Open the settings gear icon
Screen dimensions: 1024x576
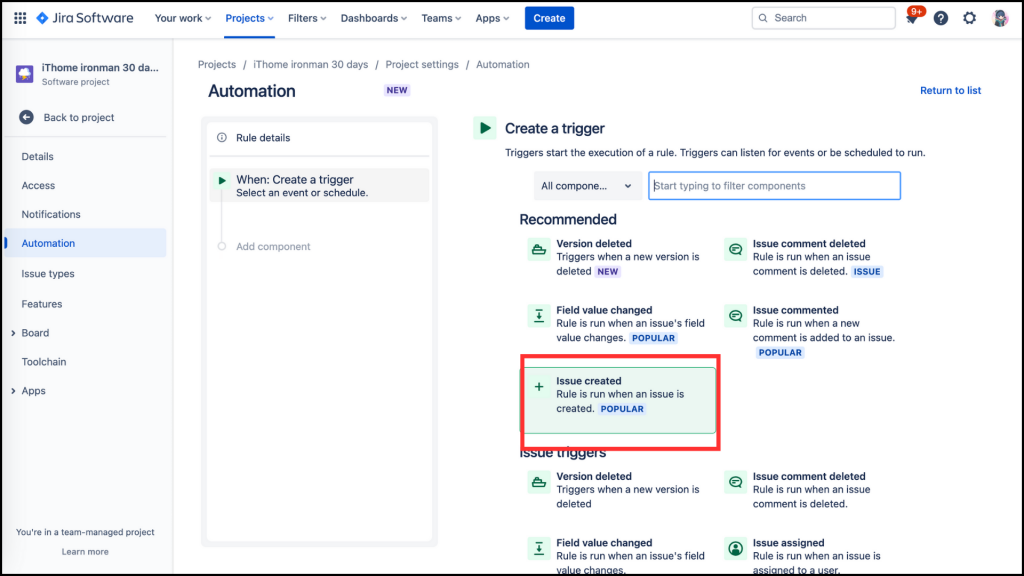tap(969, 18)
